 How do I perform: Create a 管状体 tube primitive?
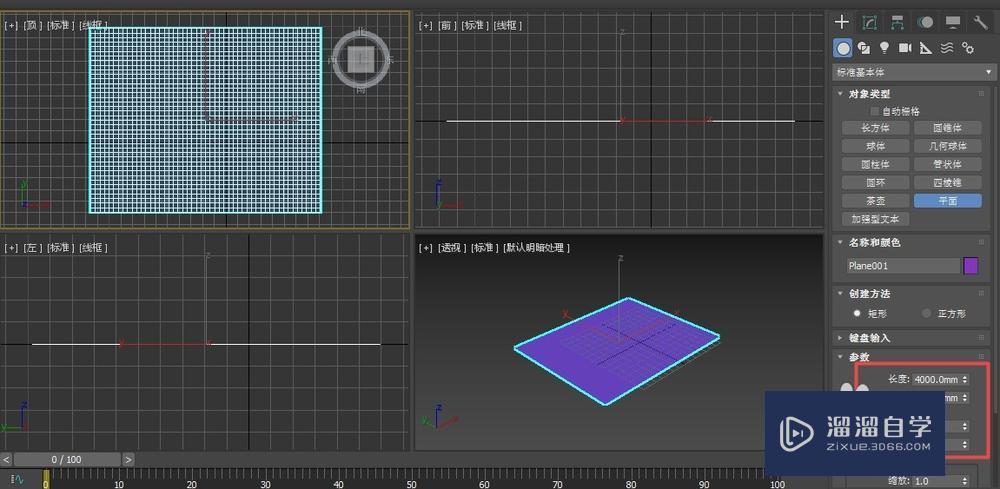(948, 164)
